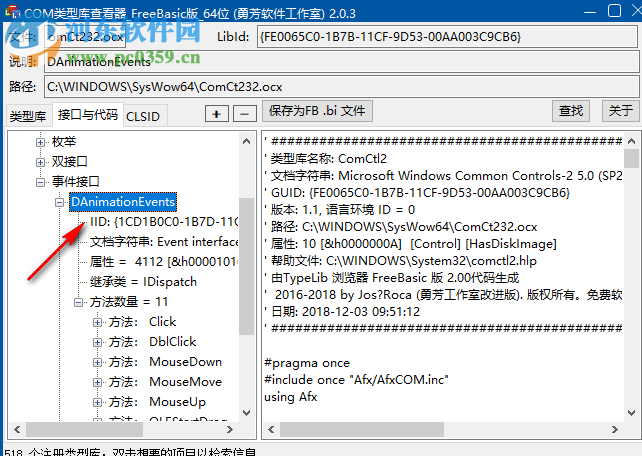Click the 类型库名称: ComCtl2 code line
This screenshot has width=642, height=456.
click(326, 158)
